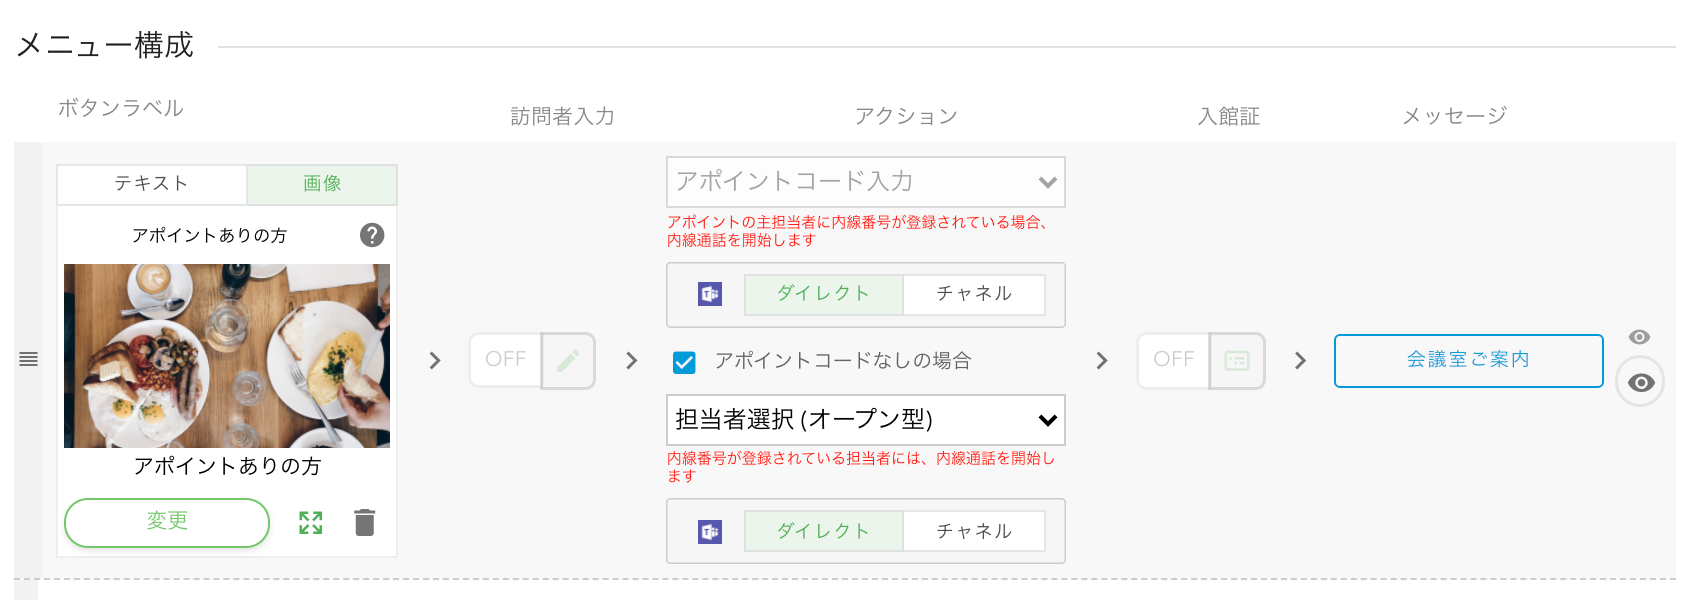Click the pencil edit icon for visitor input

(568, 360)
